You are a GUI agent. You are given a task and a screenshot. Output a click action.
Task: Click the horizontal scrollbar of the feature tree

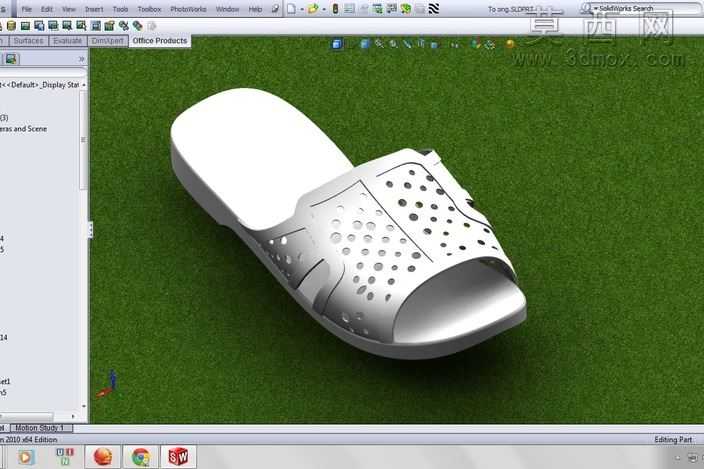pyautogui.click(x=26, y=416)
